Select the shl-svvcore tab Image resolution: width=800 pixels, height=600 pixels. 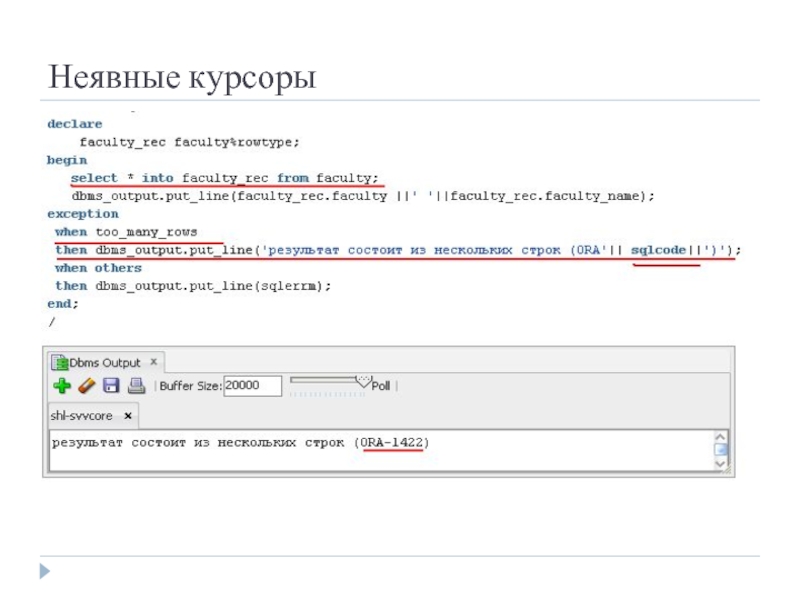pos(82,415)
